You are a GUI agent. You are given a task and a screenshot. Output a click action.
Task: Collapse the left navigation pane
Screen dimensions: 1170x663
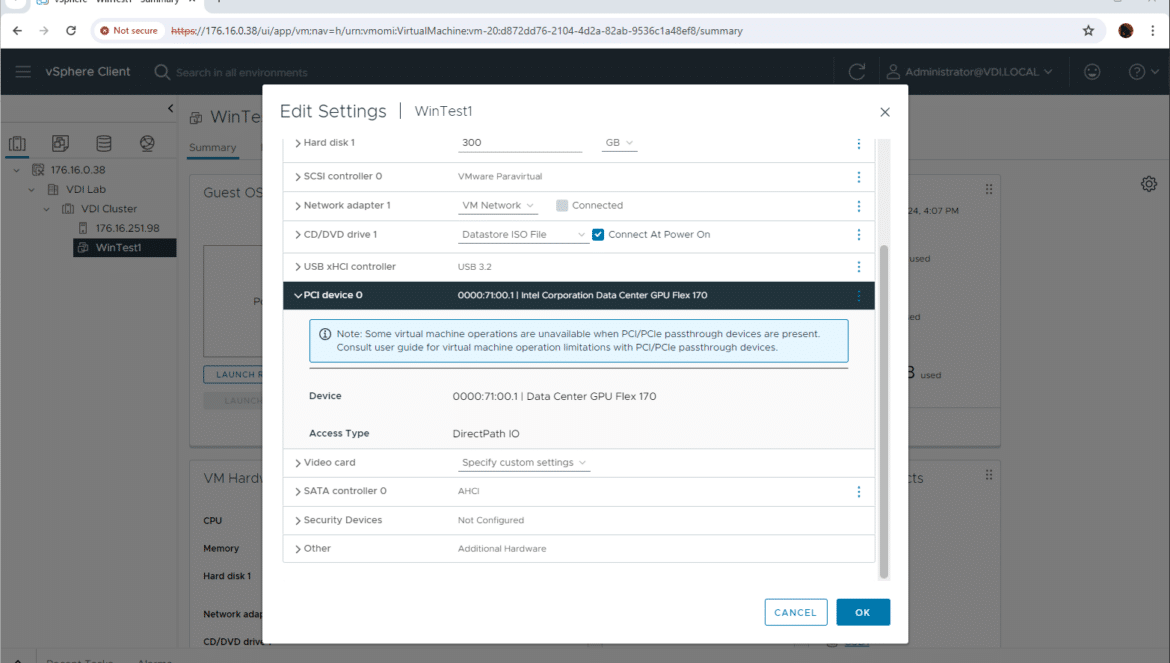(170, 108)
